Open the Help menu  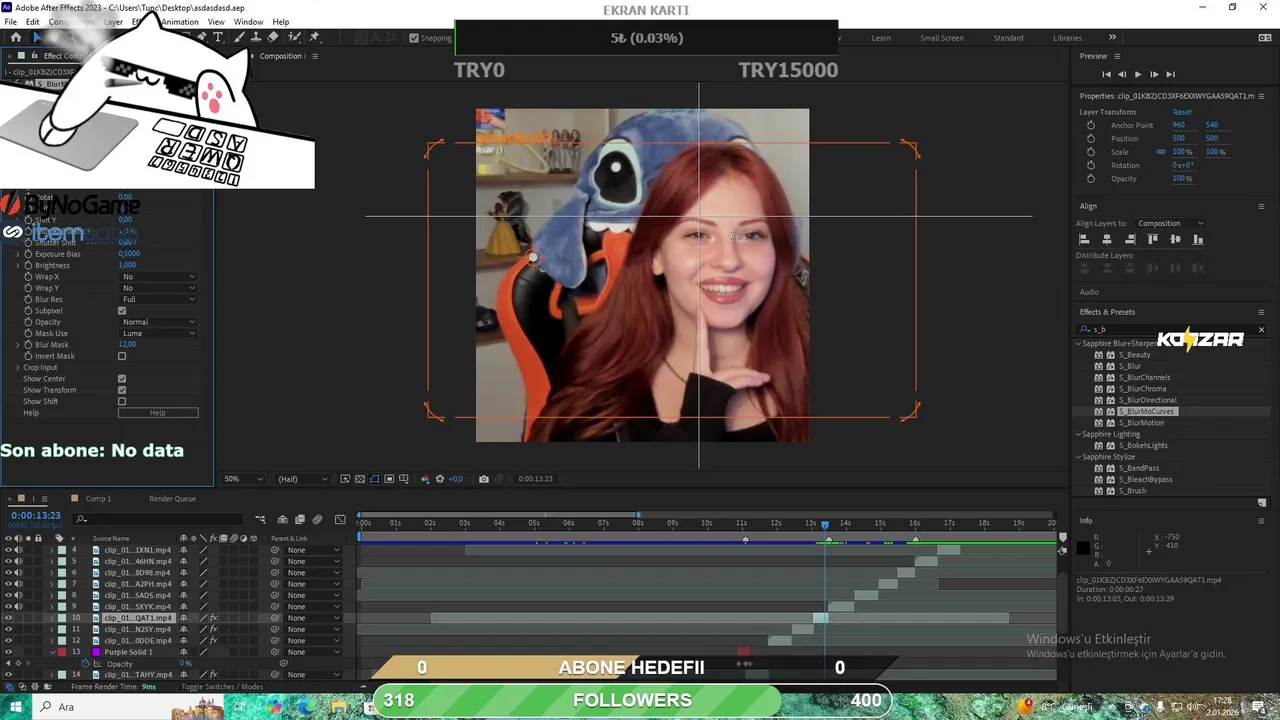[x=281, y=22]
